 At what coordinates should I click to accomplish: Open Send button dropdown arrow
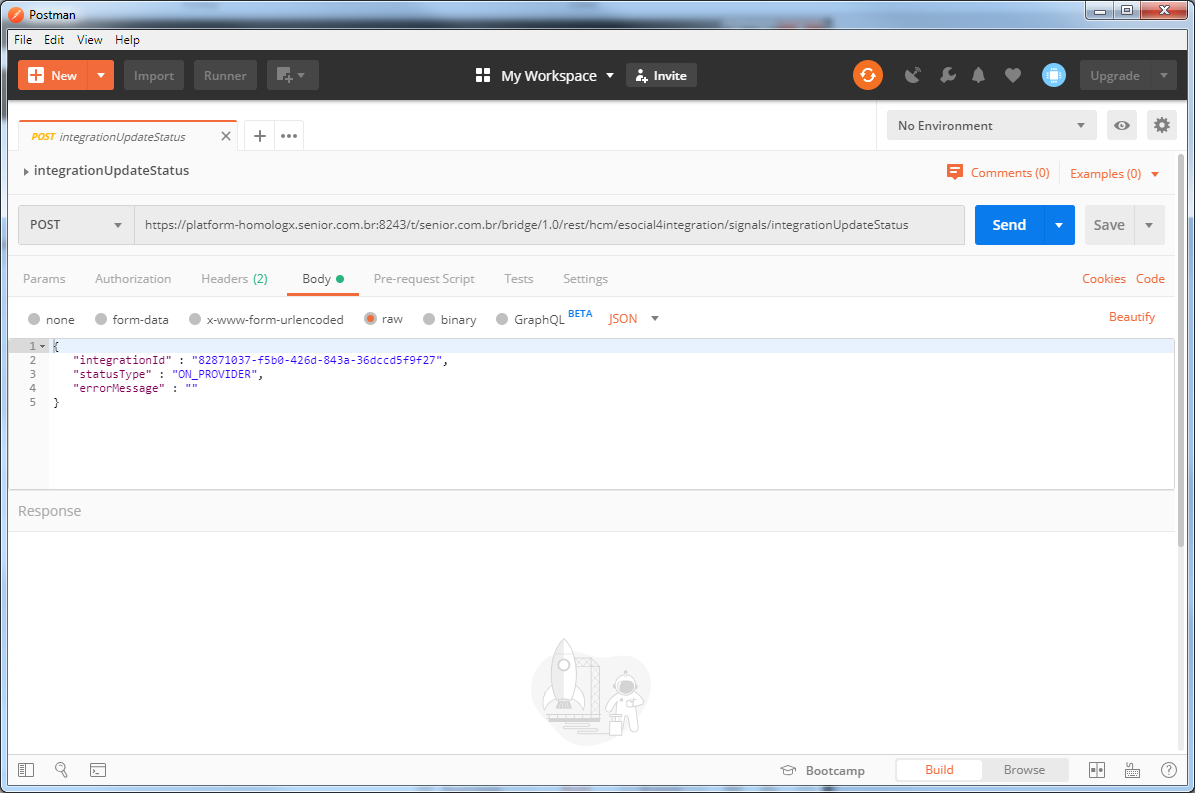1059,225
